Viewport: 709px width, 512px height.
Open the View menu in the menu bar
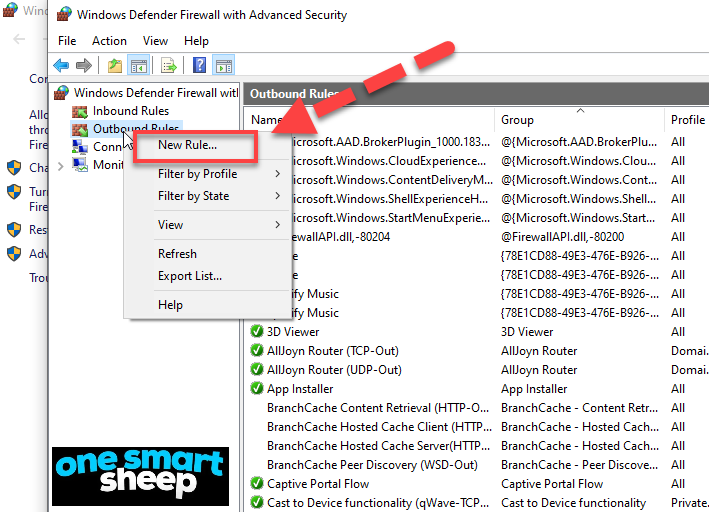(156, 41)
